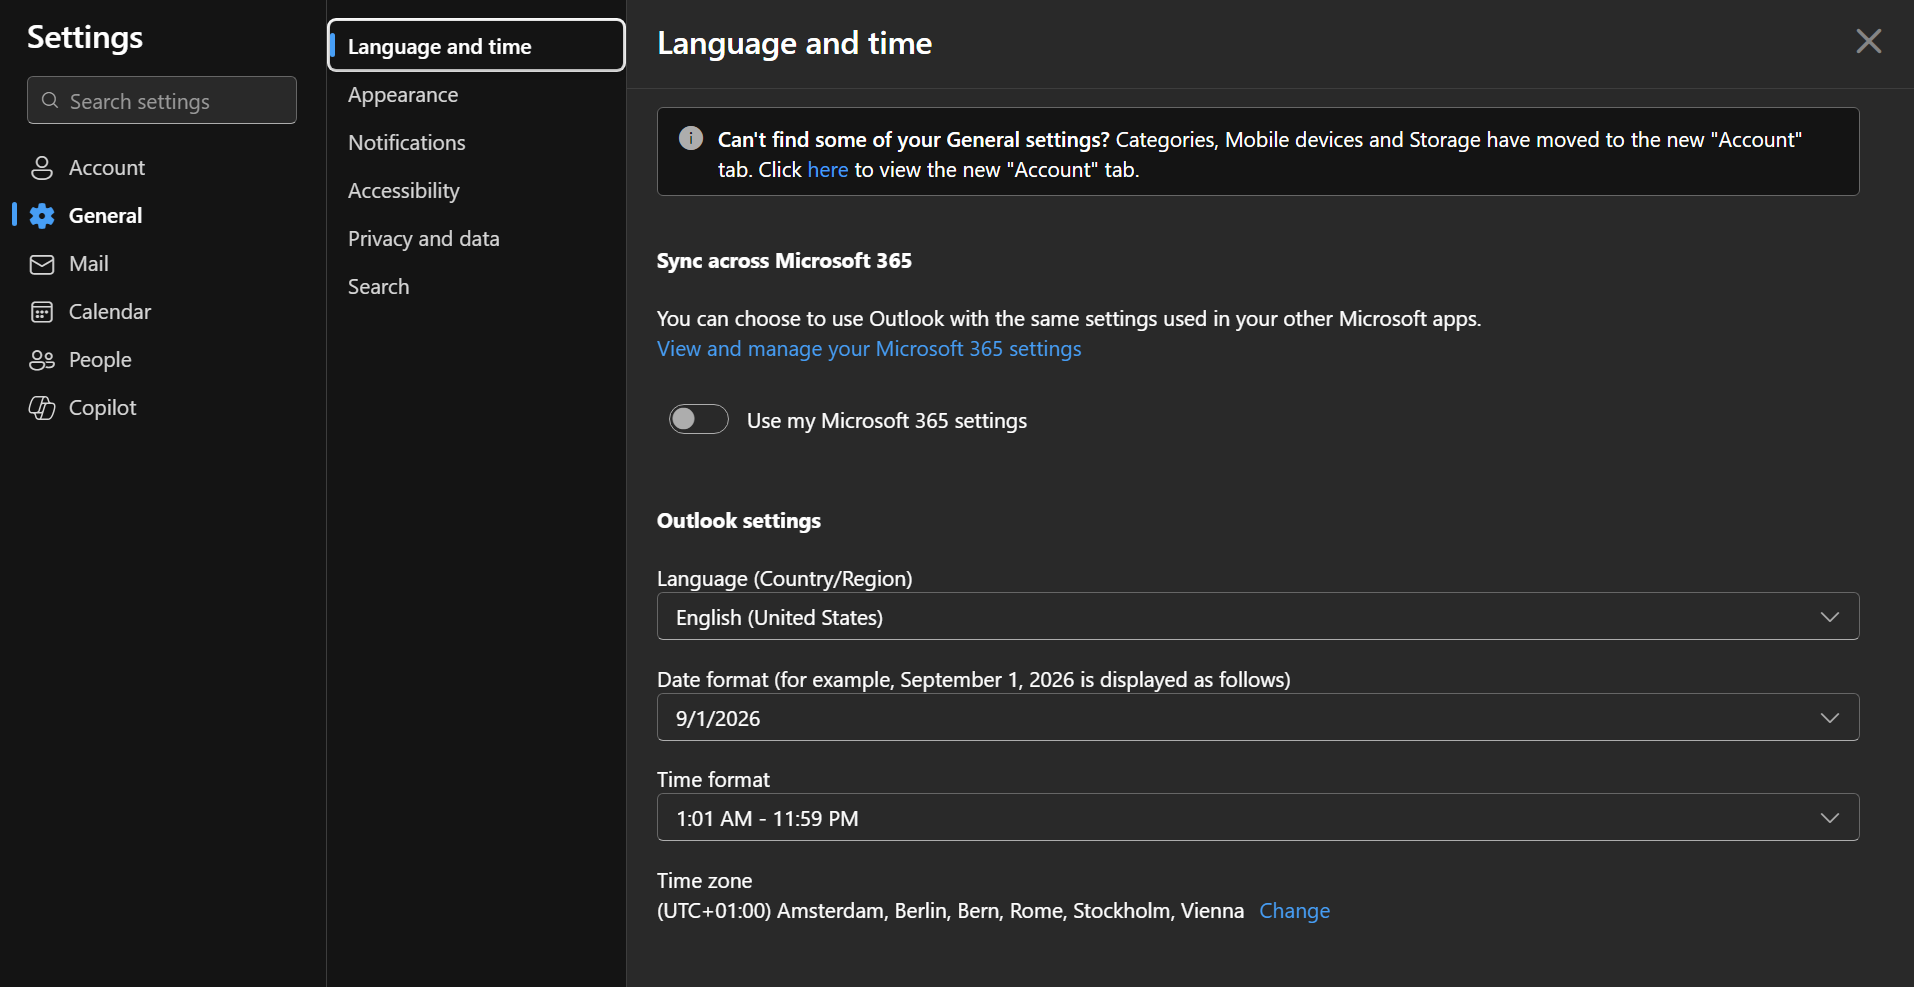Switch to Notifications settings
This screenshot has width=1914, height=987.
pyautogui.click(x=407, y=143)
